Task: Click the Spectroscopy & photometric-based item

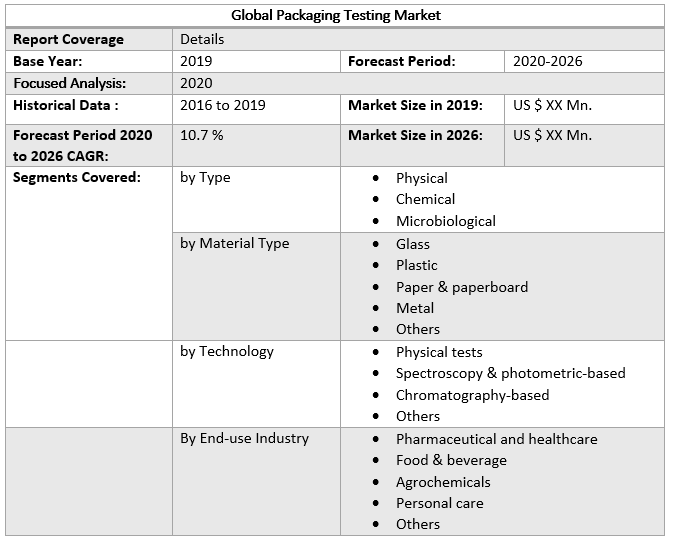Action: click(x=510, y=373)
